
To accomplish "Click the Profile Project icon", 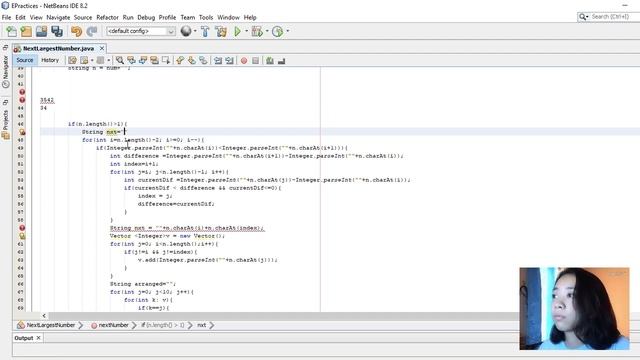I will click(278, 31).
